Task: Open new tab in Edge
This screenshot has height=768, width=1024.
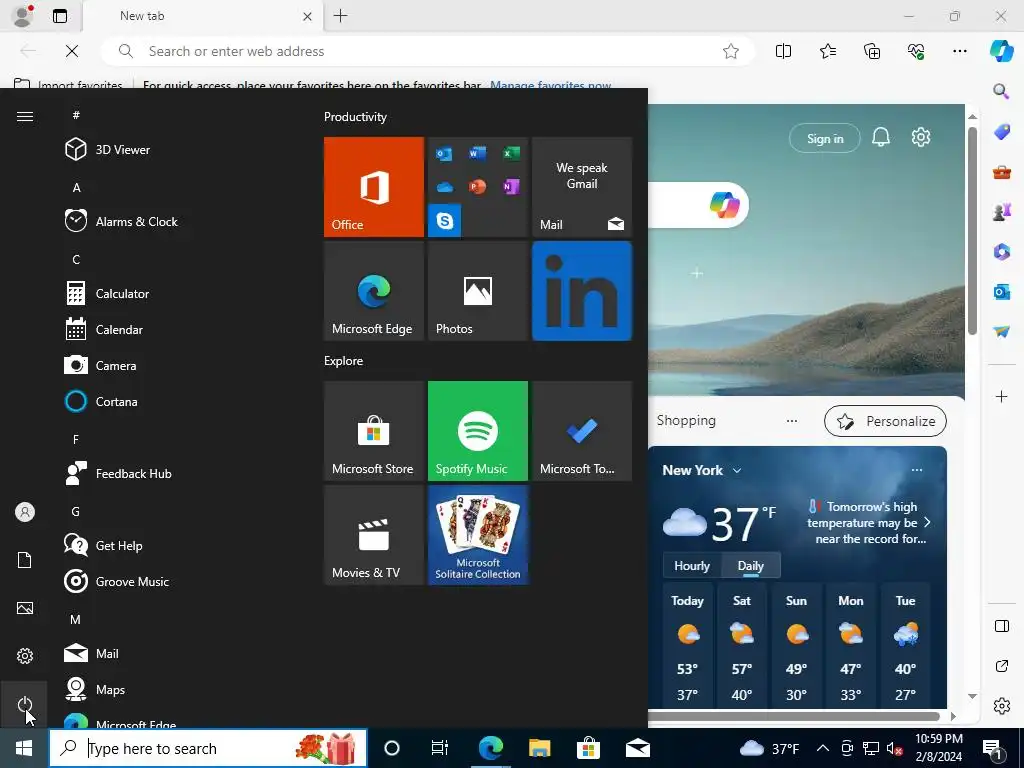Action: point(340,16)
